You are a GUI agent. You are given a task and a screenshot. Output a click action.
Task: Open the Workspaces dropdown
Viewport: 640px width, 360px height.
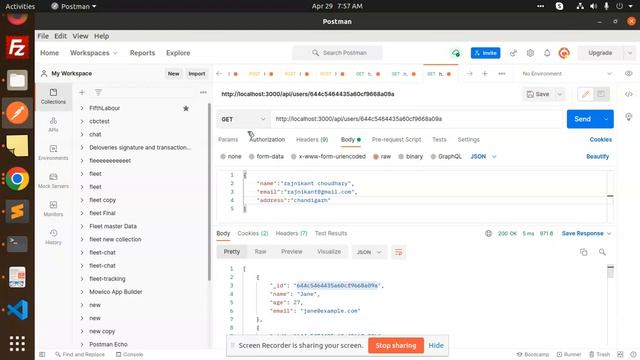[x=93, y=53]
